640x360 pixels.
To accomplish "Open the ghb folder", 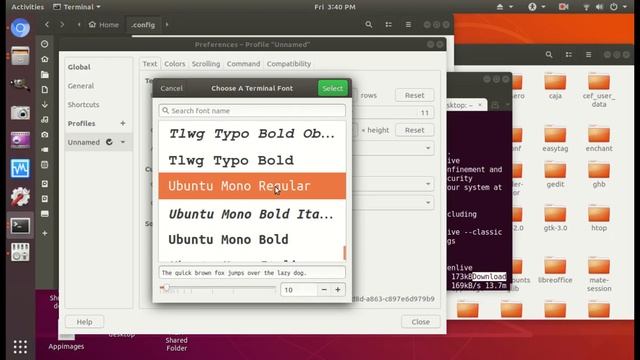I will click(599, 175).
